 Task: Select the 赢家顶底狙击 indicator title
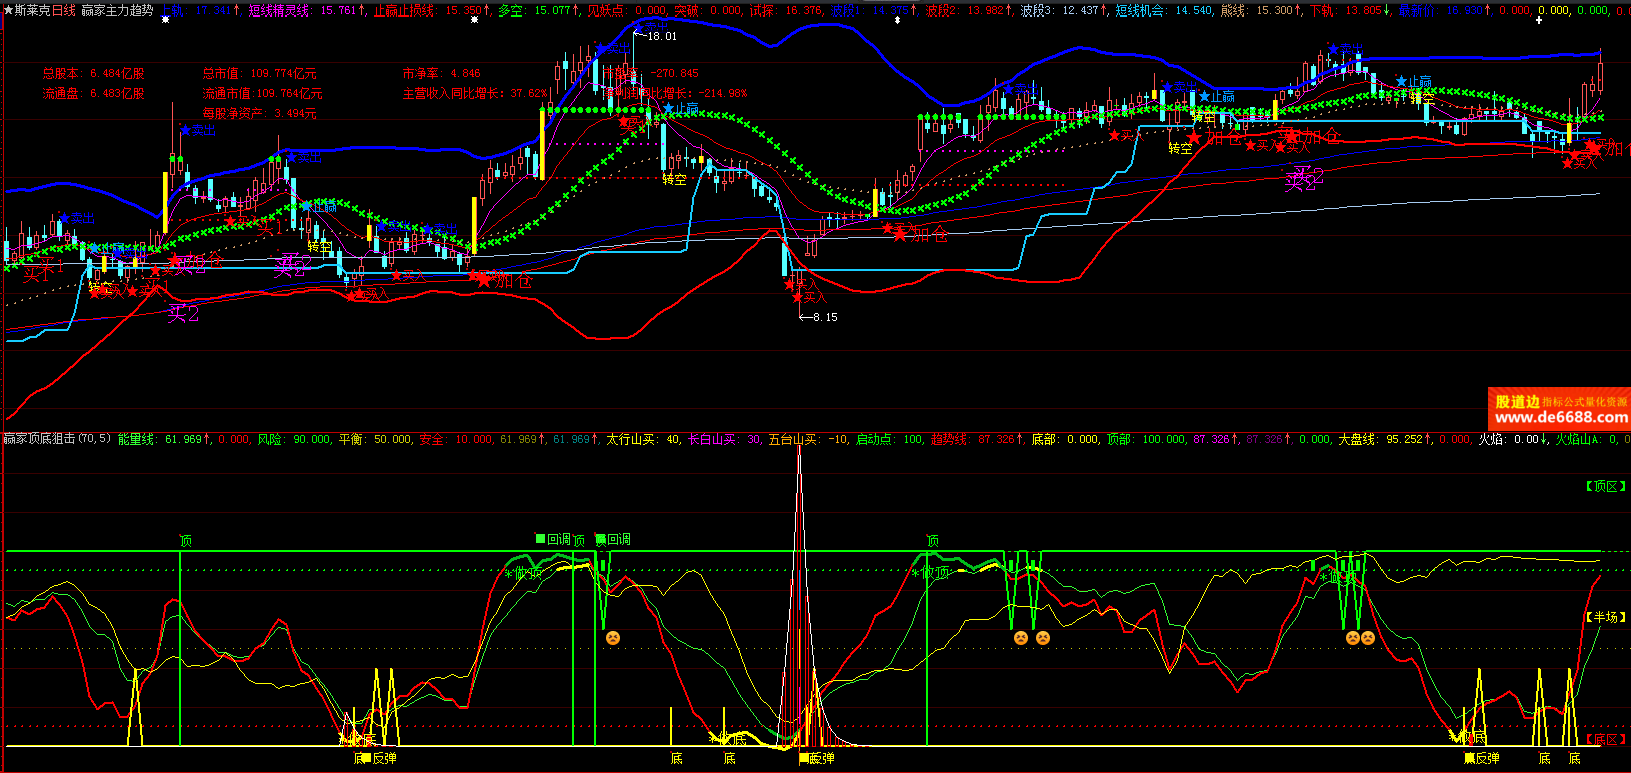[38, 439]
